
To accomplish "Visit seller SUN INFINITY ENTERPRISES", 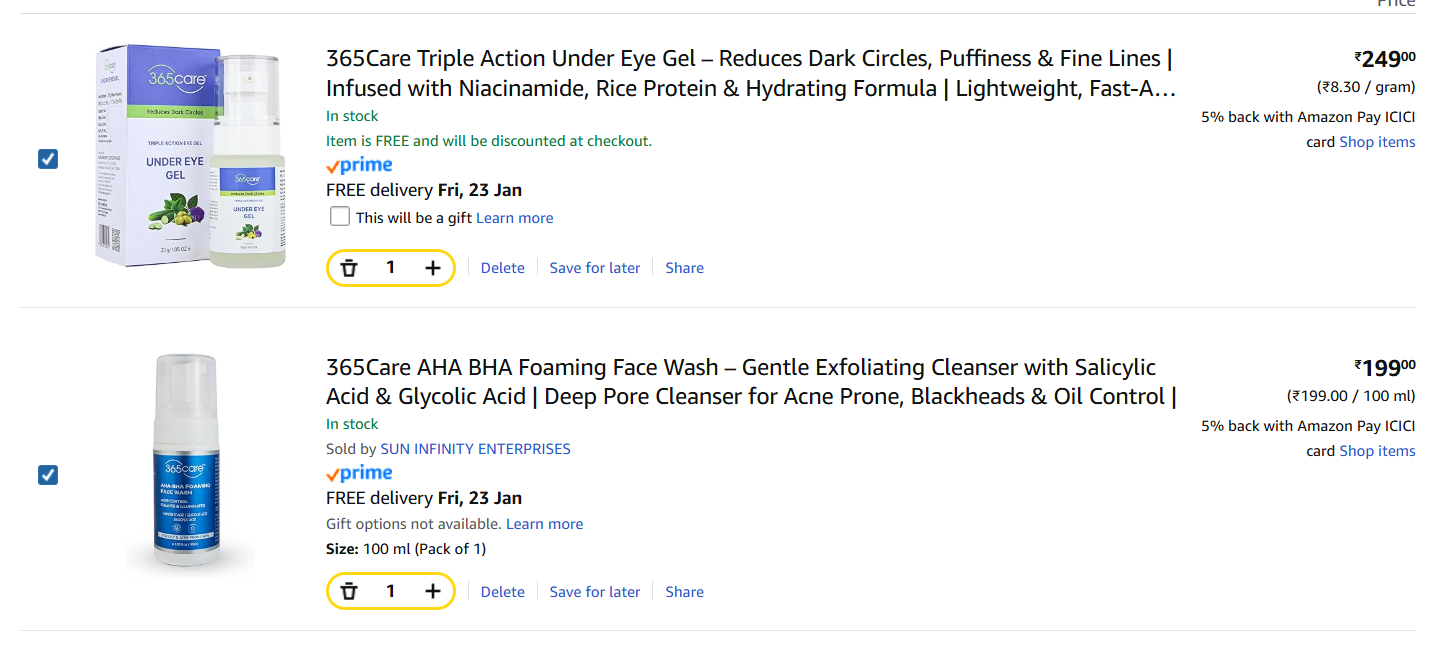I will pos(475,448).
